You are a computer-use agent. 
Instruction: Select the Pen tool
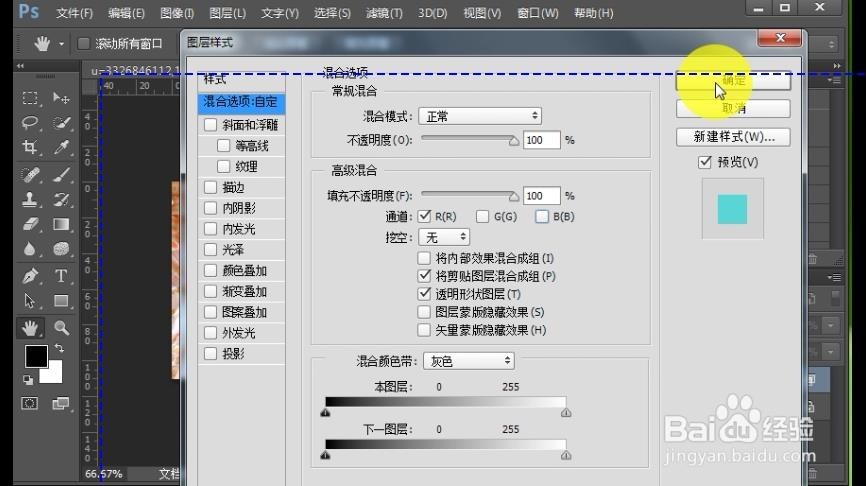tap(30, 275)
